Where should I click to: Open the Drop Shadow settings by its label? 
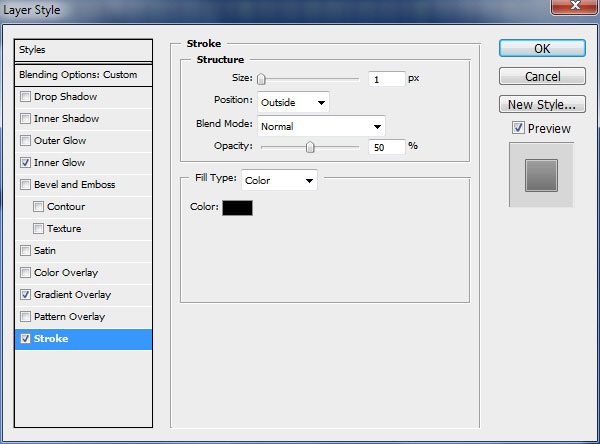[x=65, y=96]
